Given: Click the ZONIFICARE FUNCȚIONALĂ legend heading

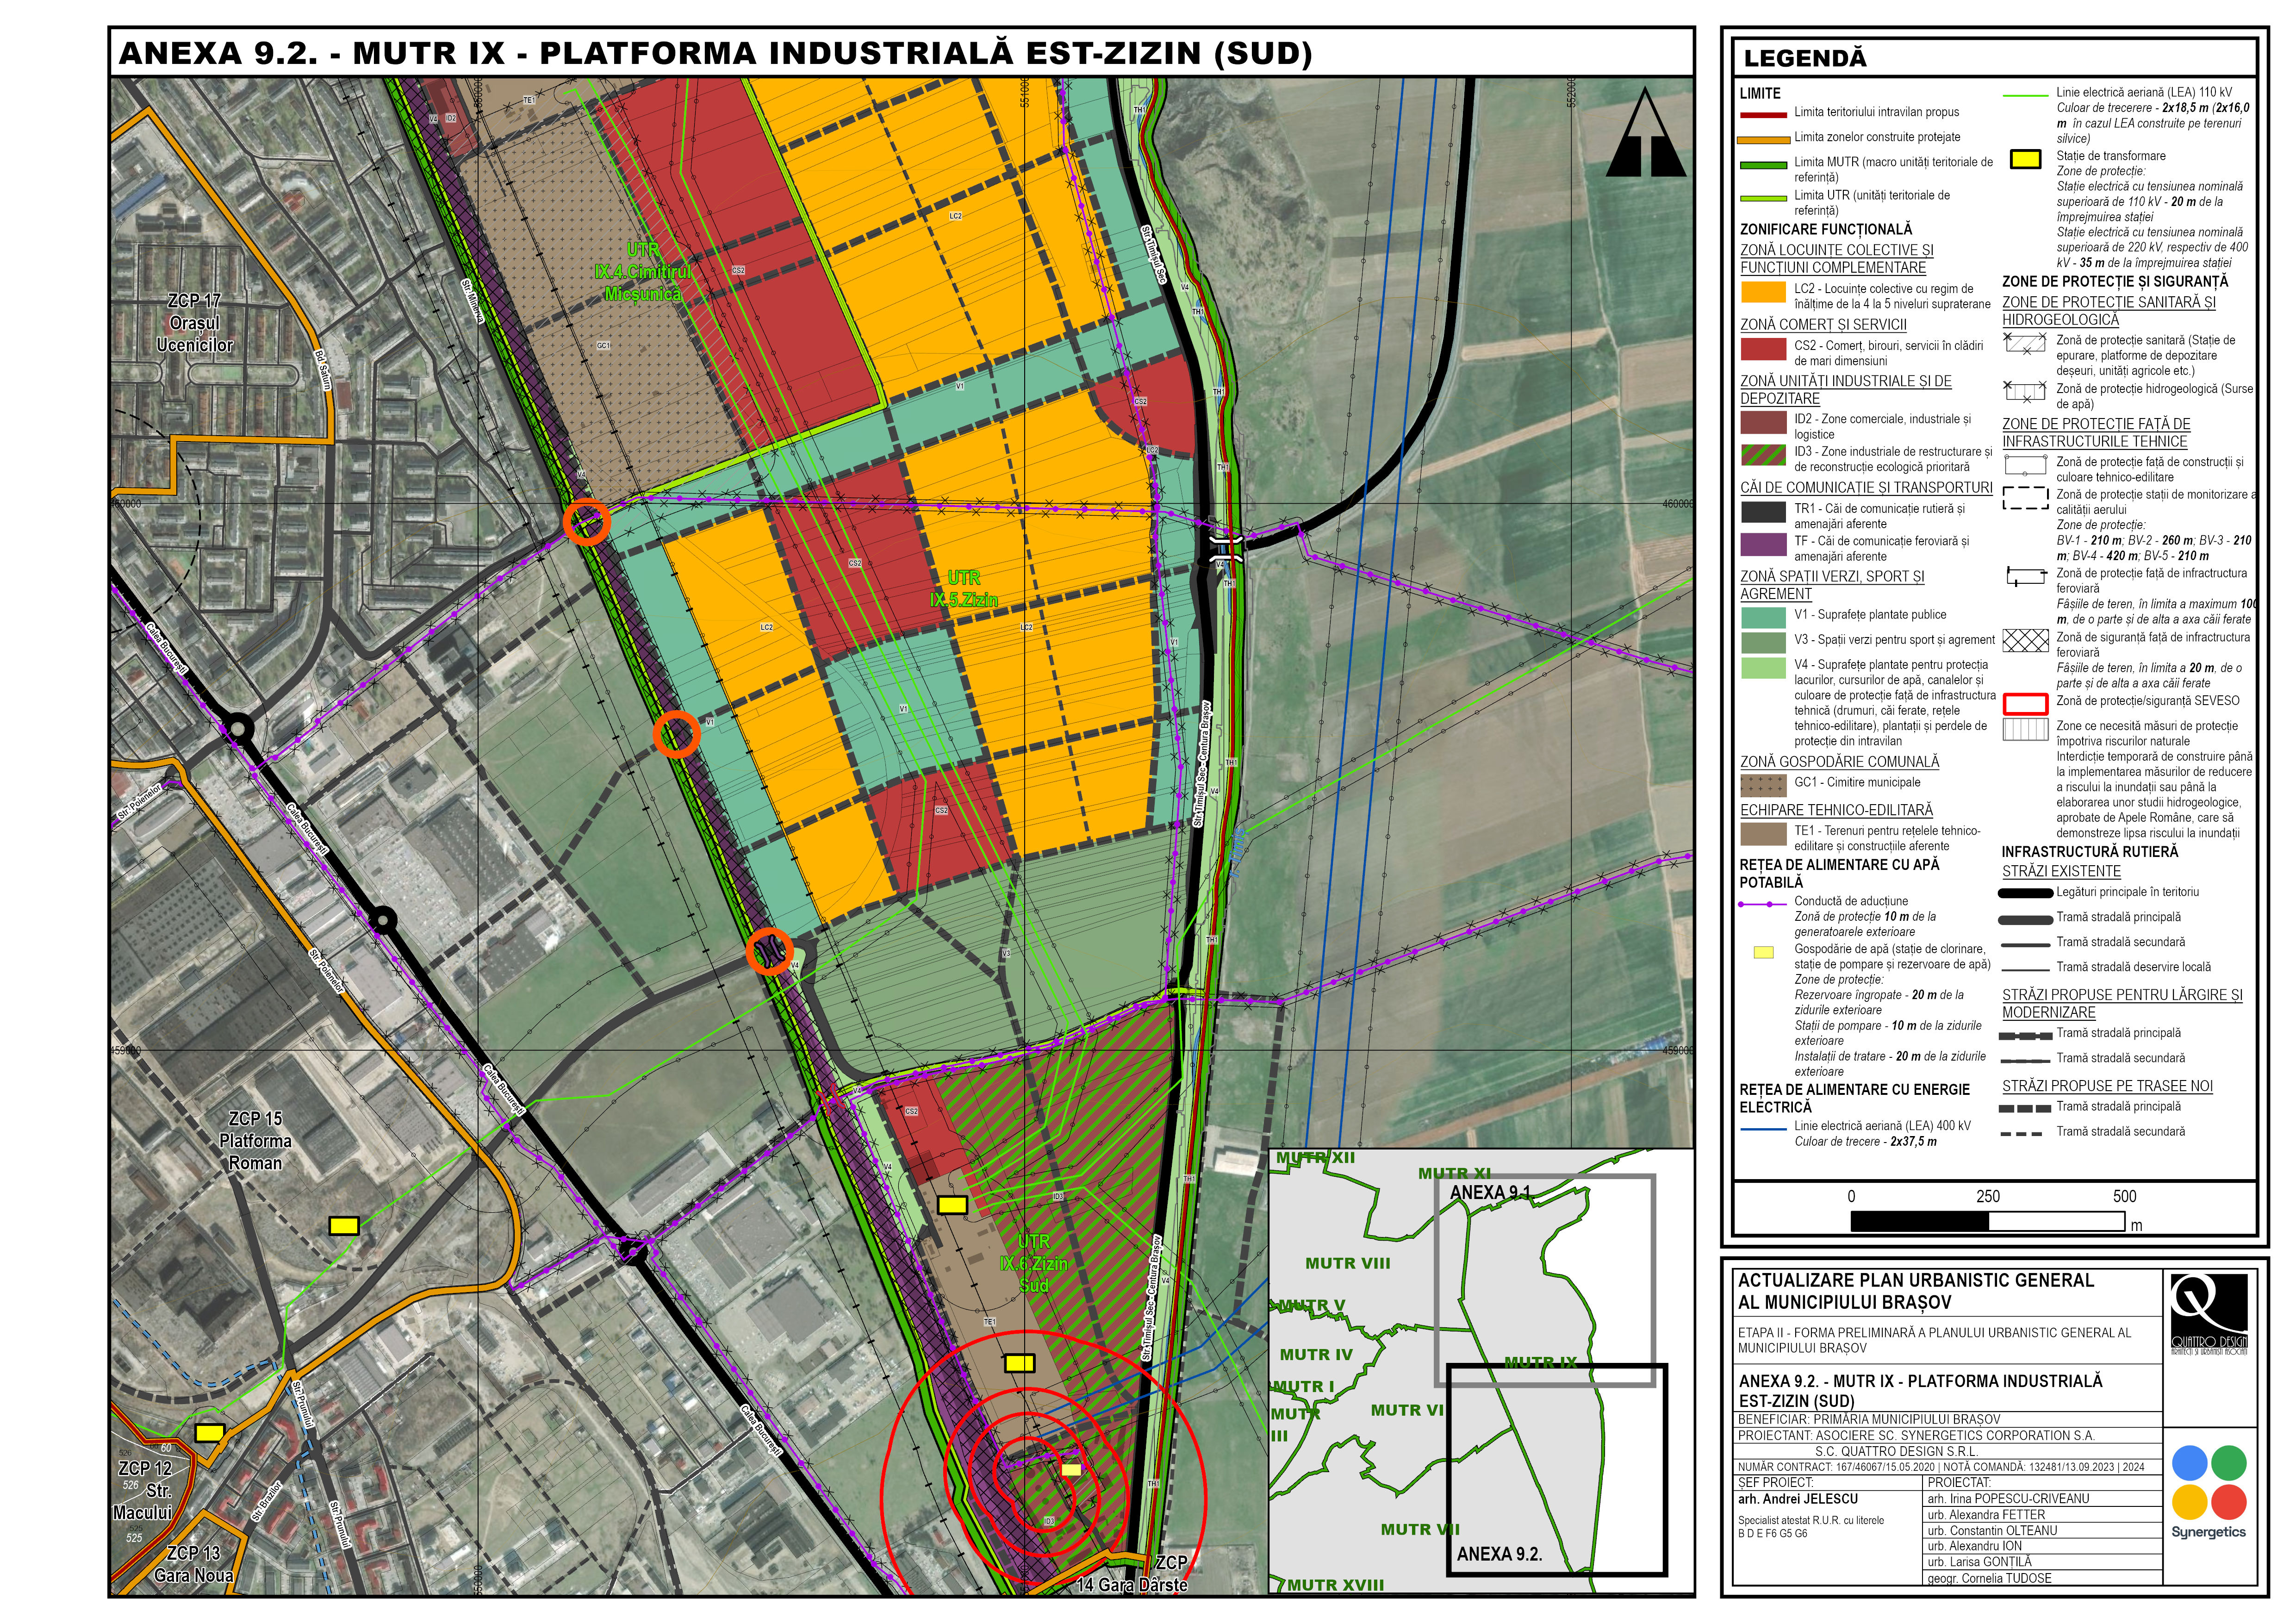Looking at the screenshot, I should 1826,229.
